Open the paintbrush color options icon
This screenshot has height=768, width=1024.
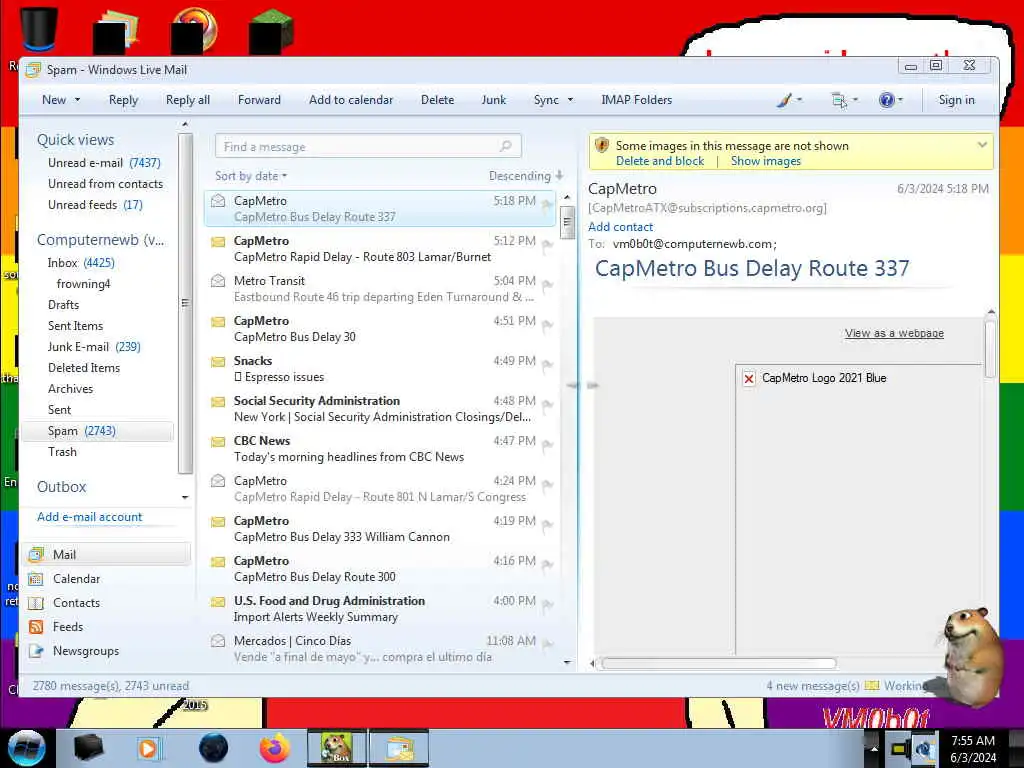pos(784,100)
